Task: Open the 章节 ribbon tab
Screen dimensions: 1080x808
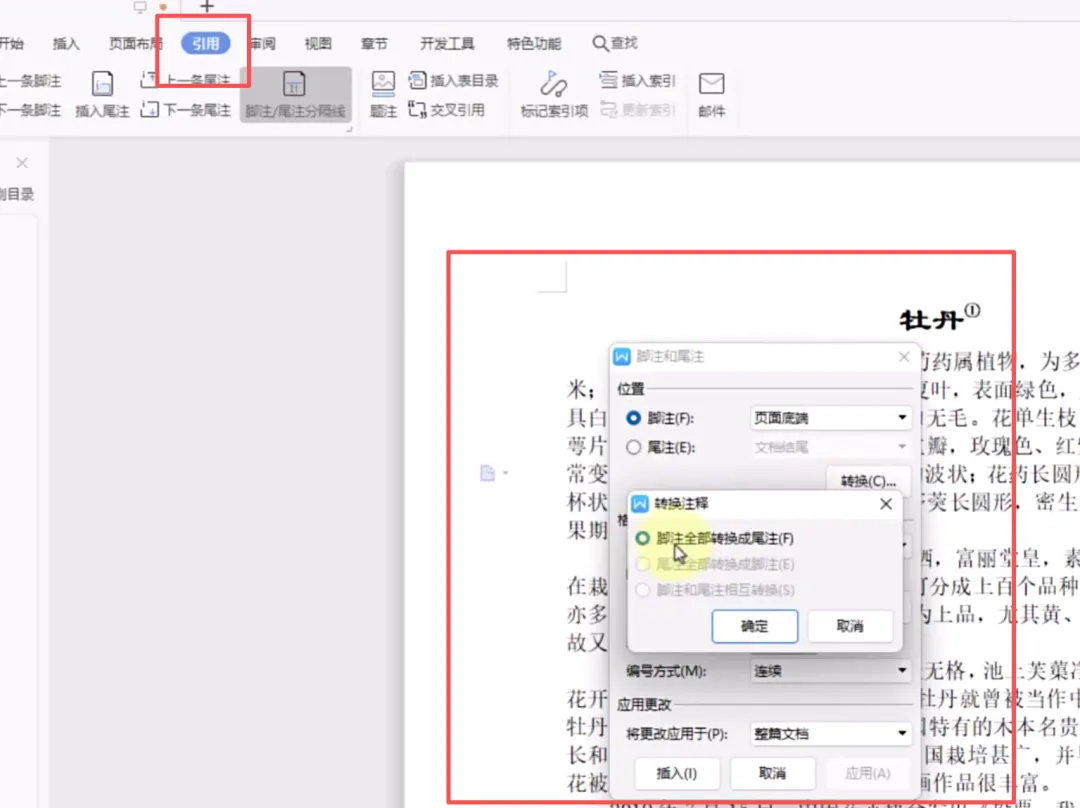Action: (x=374, y=43)
